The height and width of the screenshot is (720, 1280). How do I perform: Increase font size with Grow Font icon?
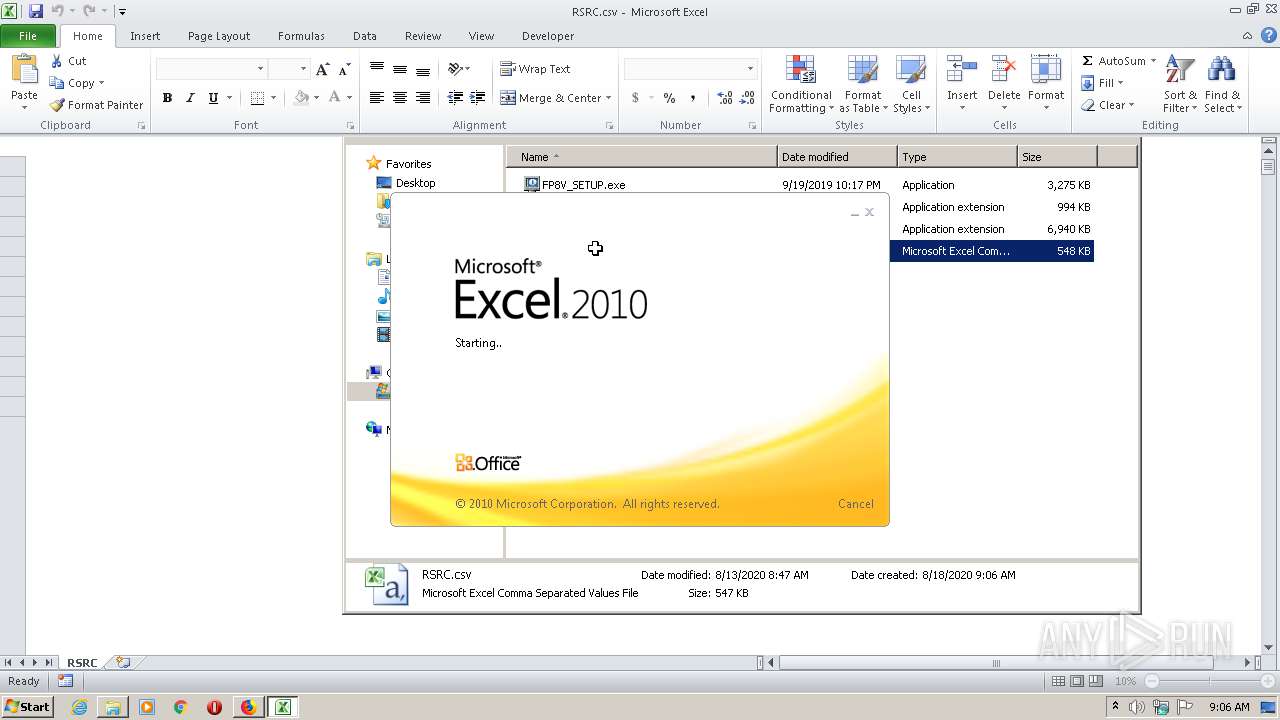coord(322,69)
